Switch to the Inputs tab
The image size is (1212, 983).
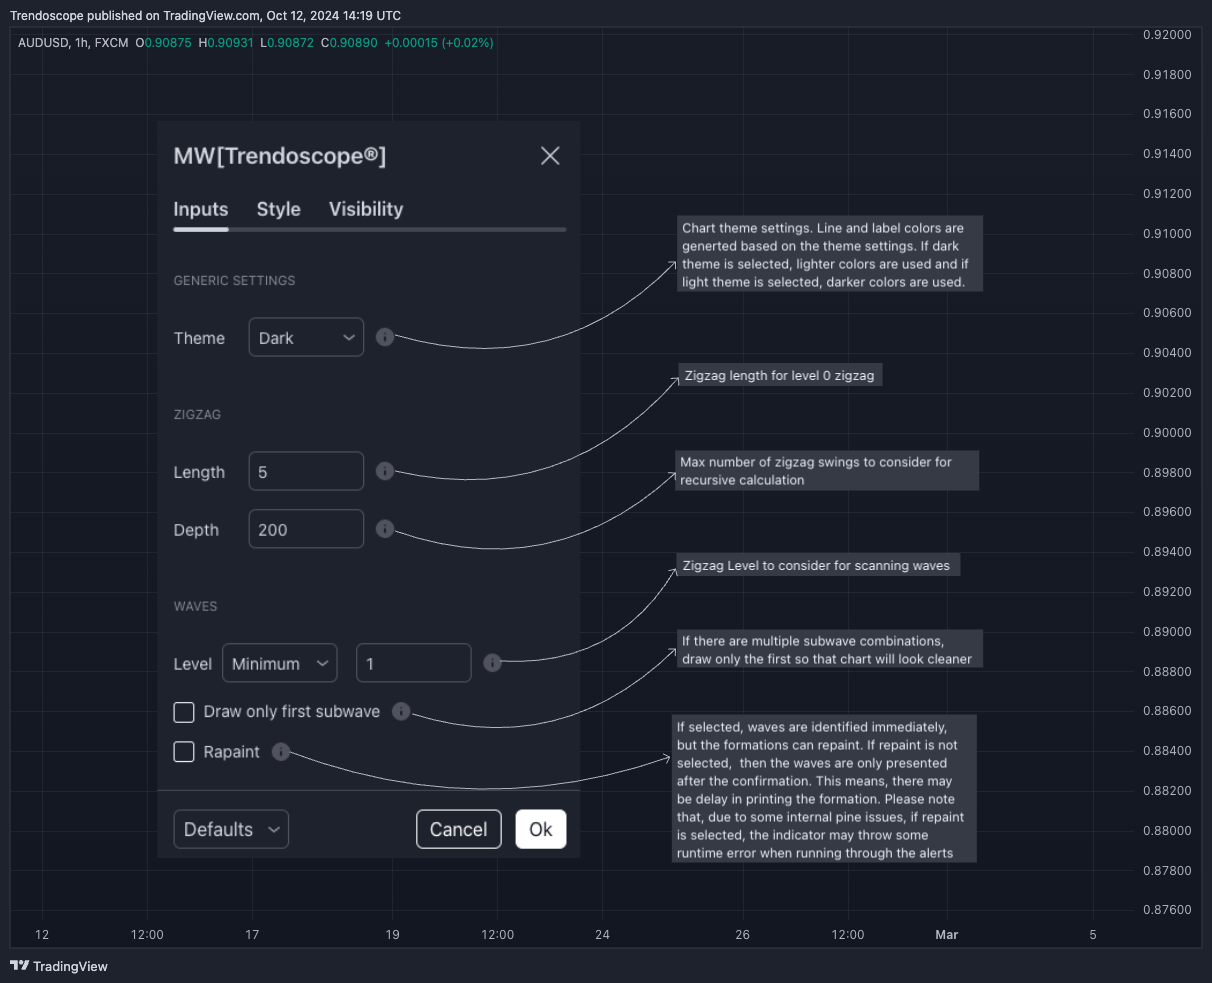tap(201, 209)
